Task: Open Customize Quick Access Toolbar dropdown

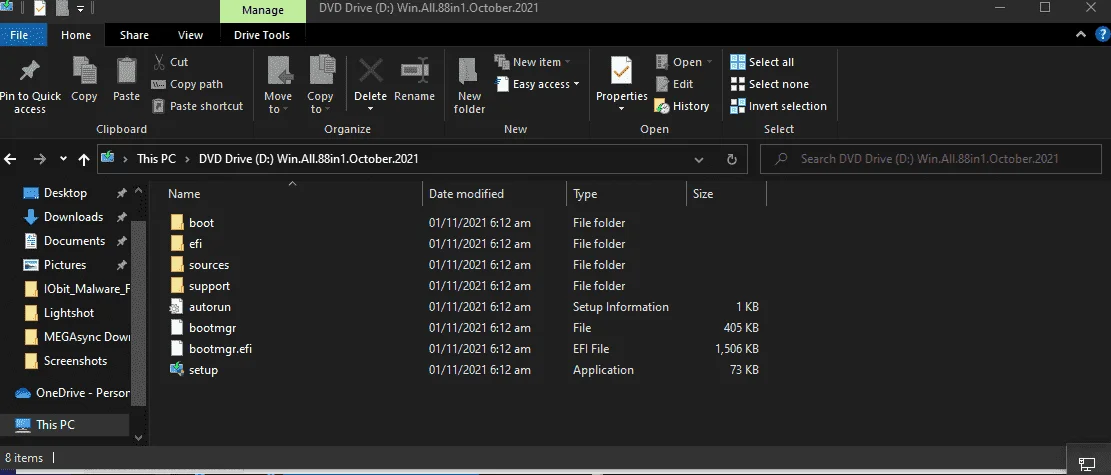Action: point(80,9)
